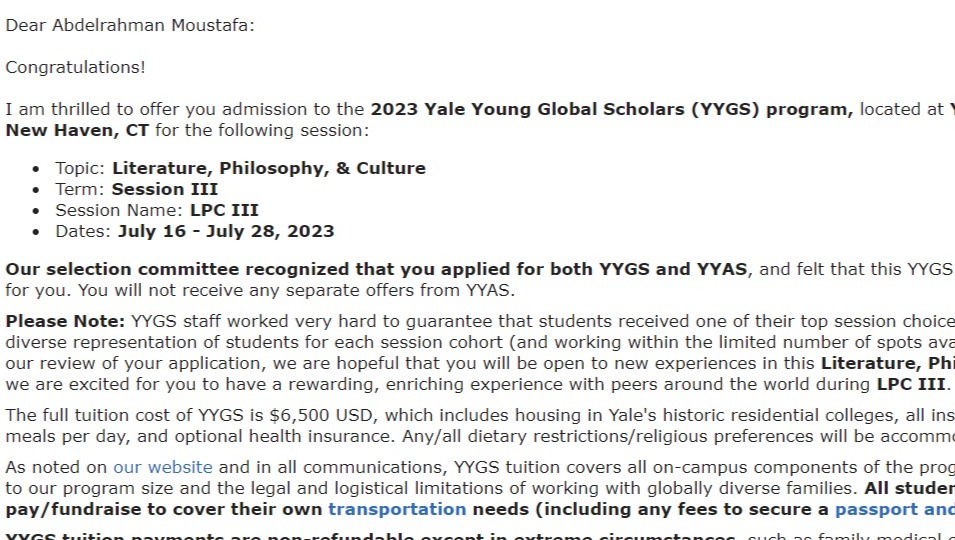Click the "Dear Abdelrahman Moustafa" greeting

click(130, 26)
